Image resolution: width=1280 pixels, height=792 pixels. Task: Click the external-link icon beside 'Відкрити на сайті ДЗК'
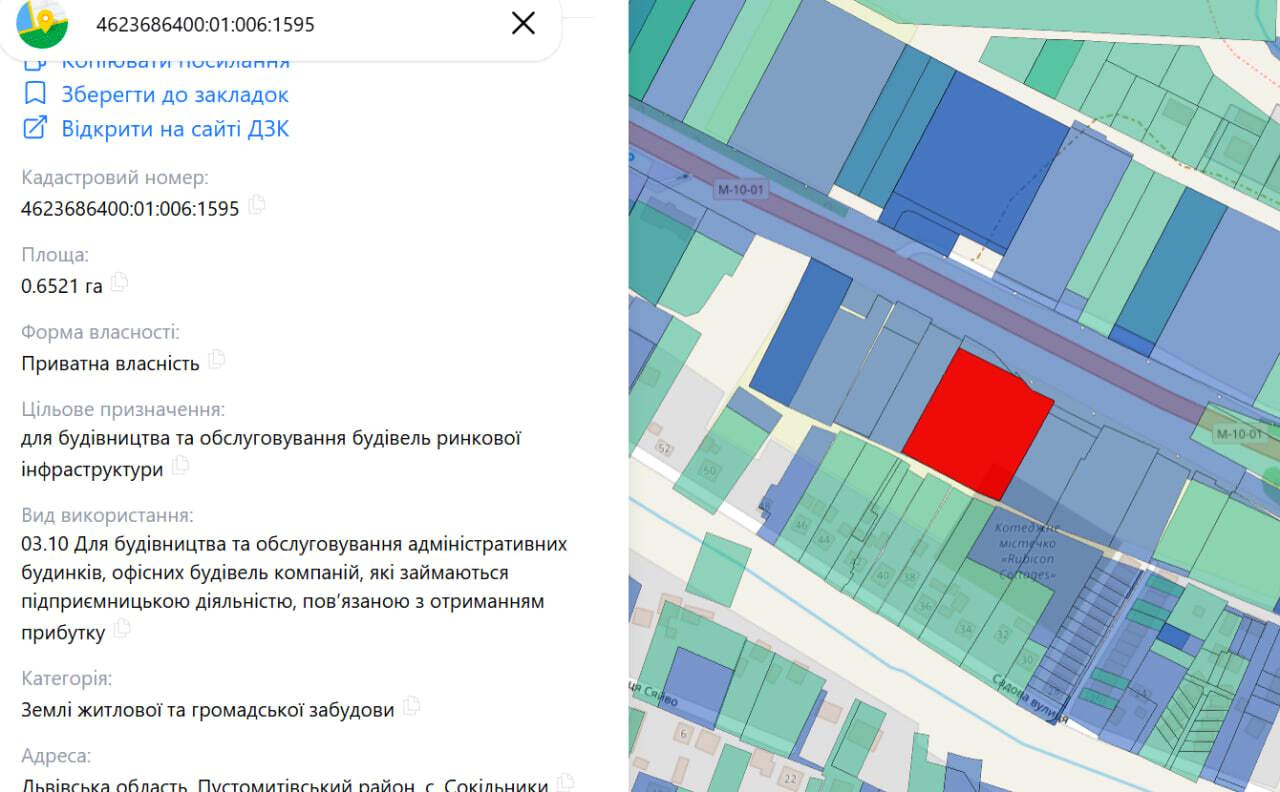pos(35,128)
